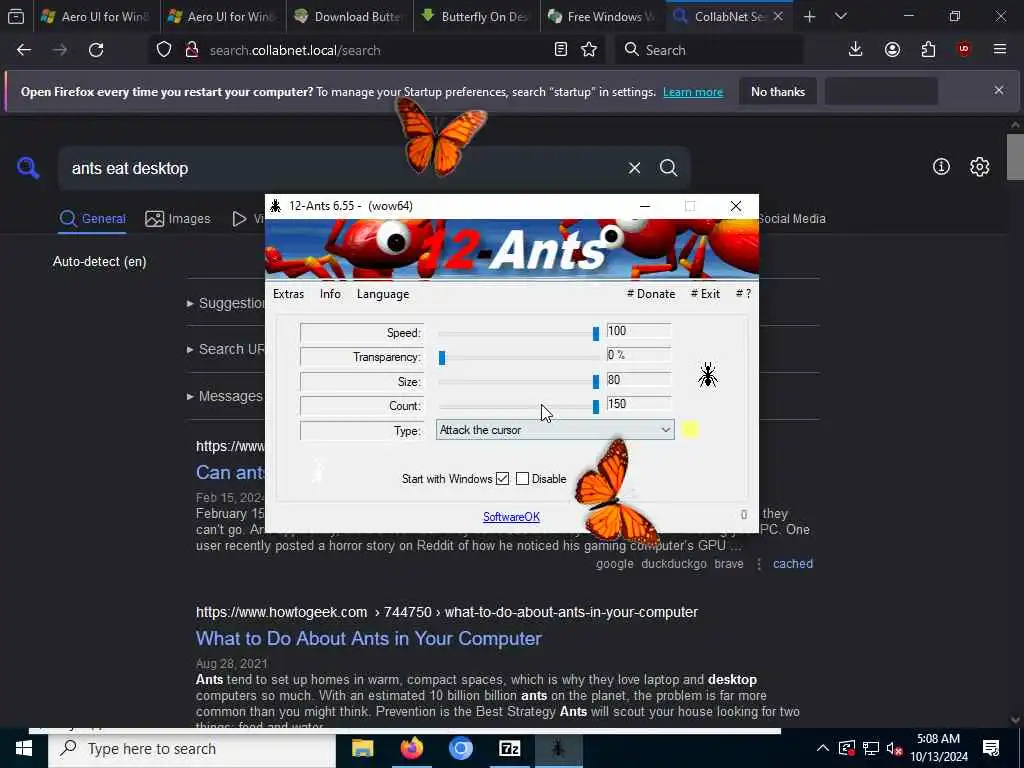1024x768 pixels.
Task: Toggle Start with Windows checkbox
Action: coord(502,479)
